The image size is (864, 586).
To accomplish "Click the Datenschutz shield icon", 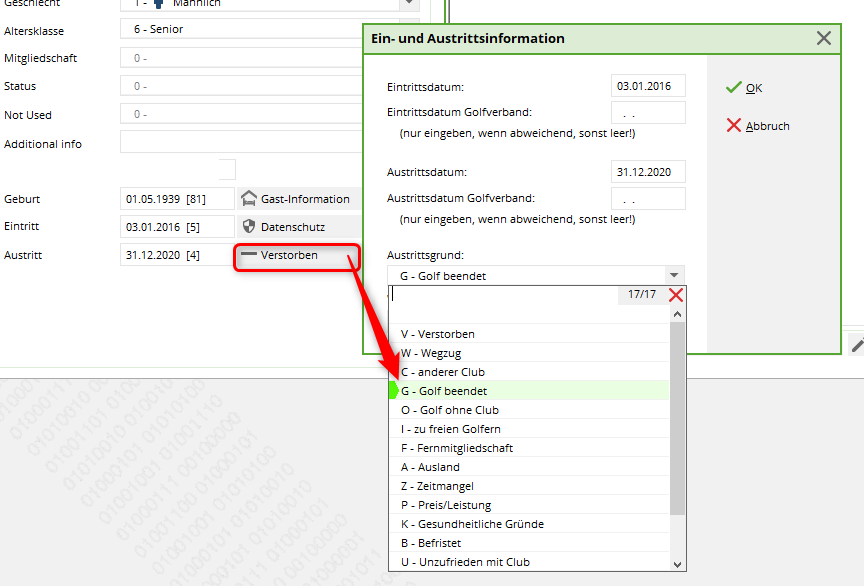I will 249,227.
